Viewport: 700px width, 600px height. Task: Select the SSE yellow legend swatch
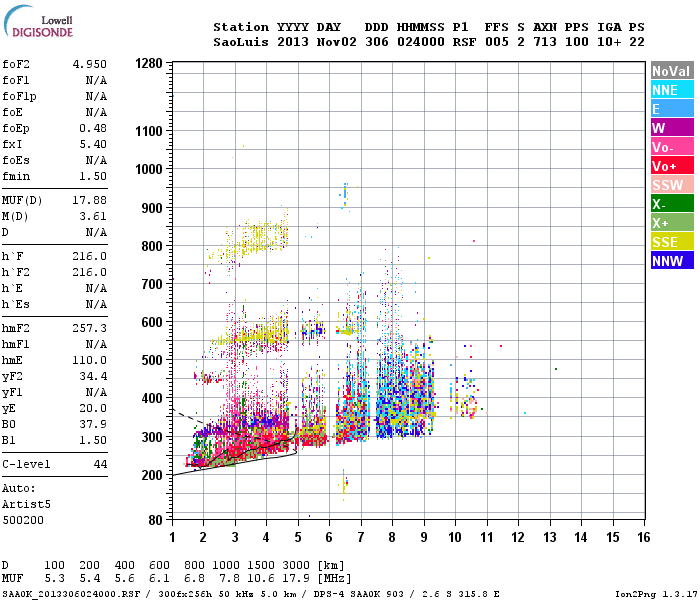coord(672,242)
